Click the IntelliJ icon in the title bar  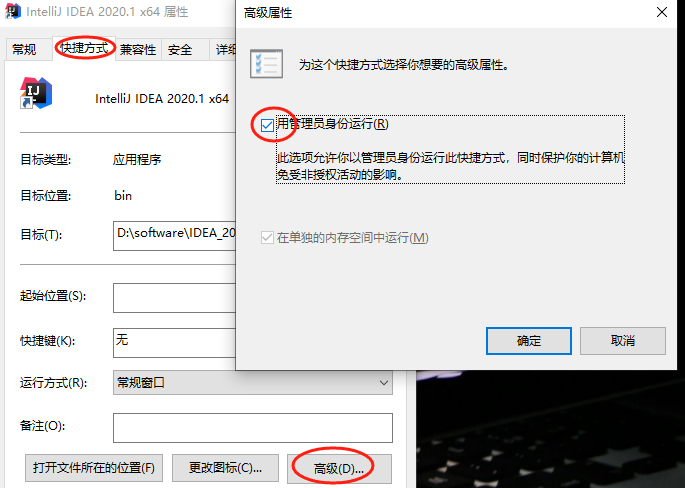point(12,11)
